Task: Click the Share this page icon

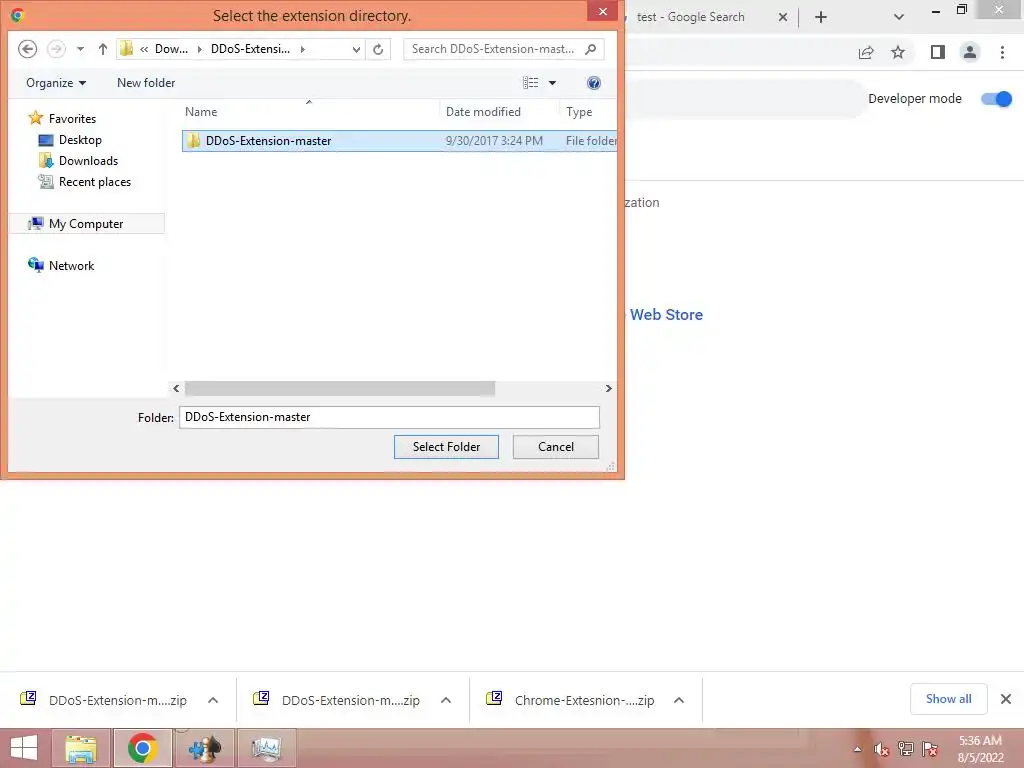Action: pos(866,53)
